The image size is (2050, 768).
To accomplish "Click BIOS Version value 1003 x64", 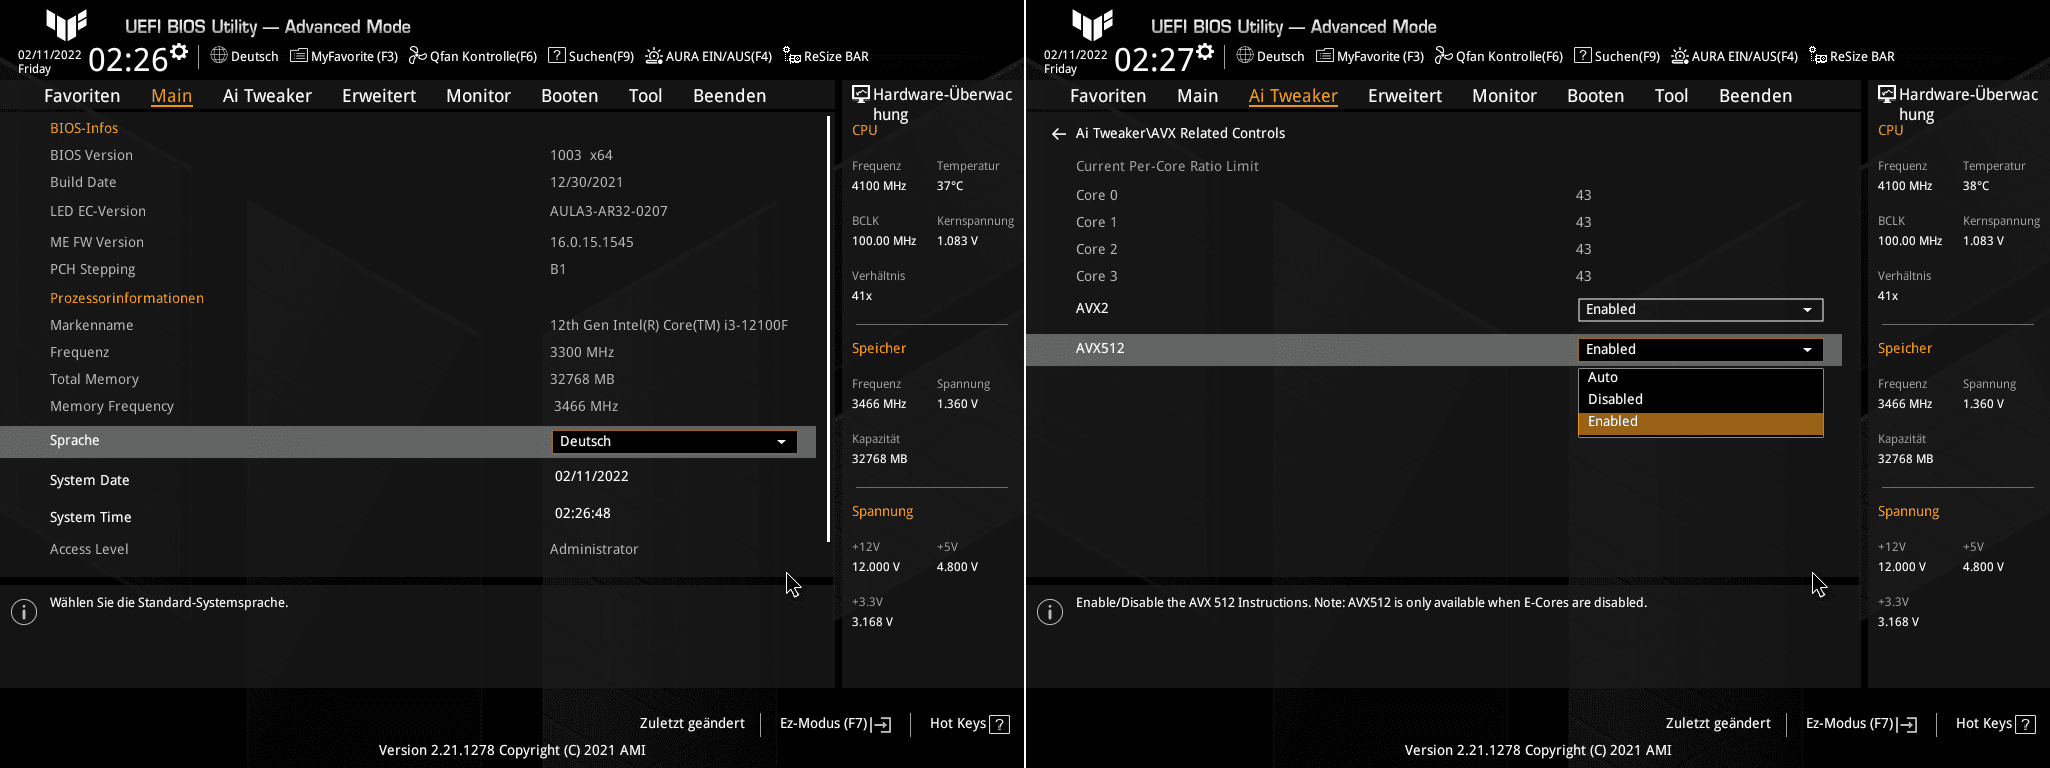I will (x=581, y=155).
